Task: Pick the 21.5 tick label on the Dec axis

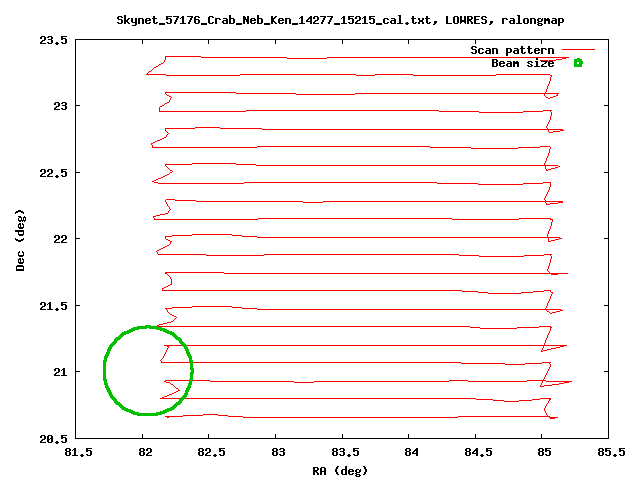Action: tap(53, 306)
